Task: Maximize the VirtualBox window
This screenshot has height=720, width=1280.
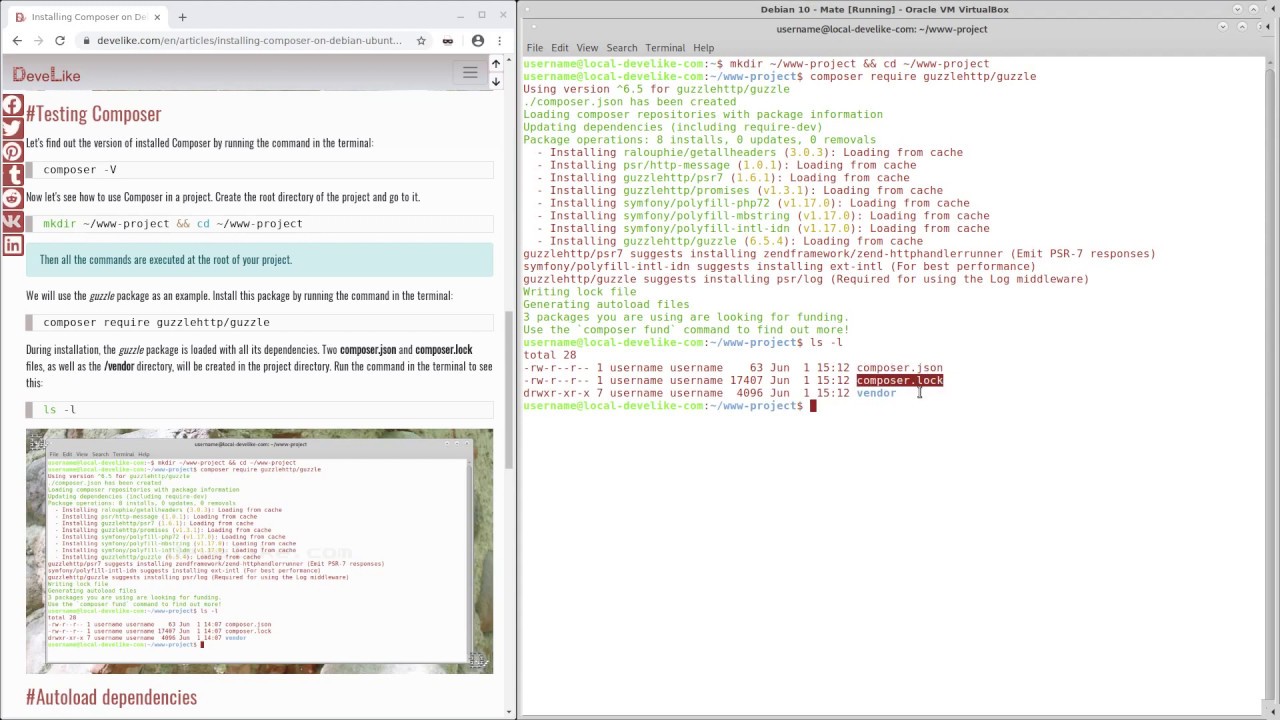Action: point(1254,9)
